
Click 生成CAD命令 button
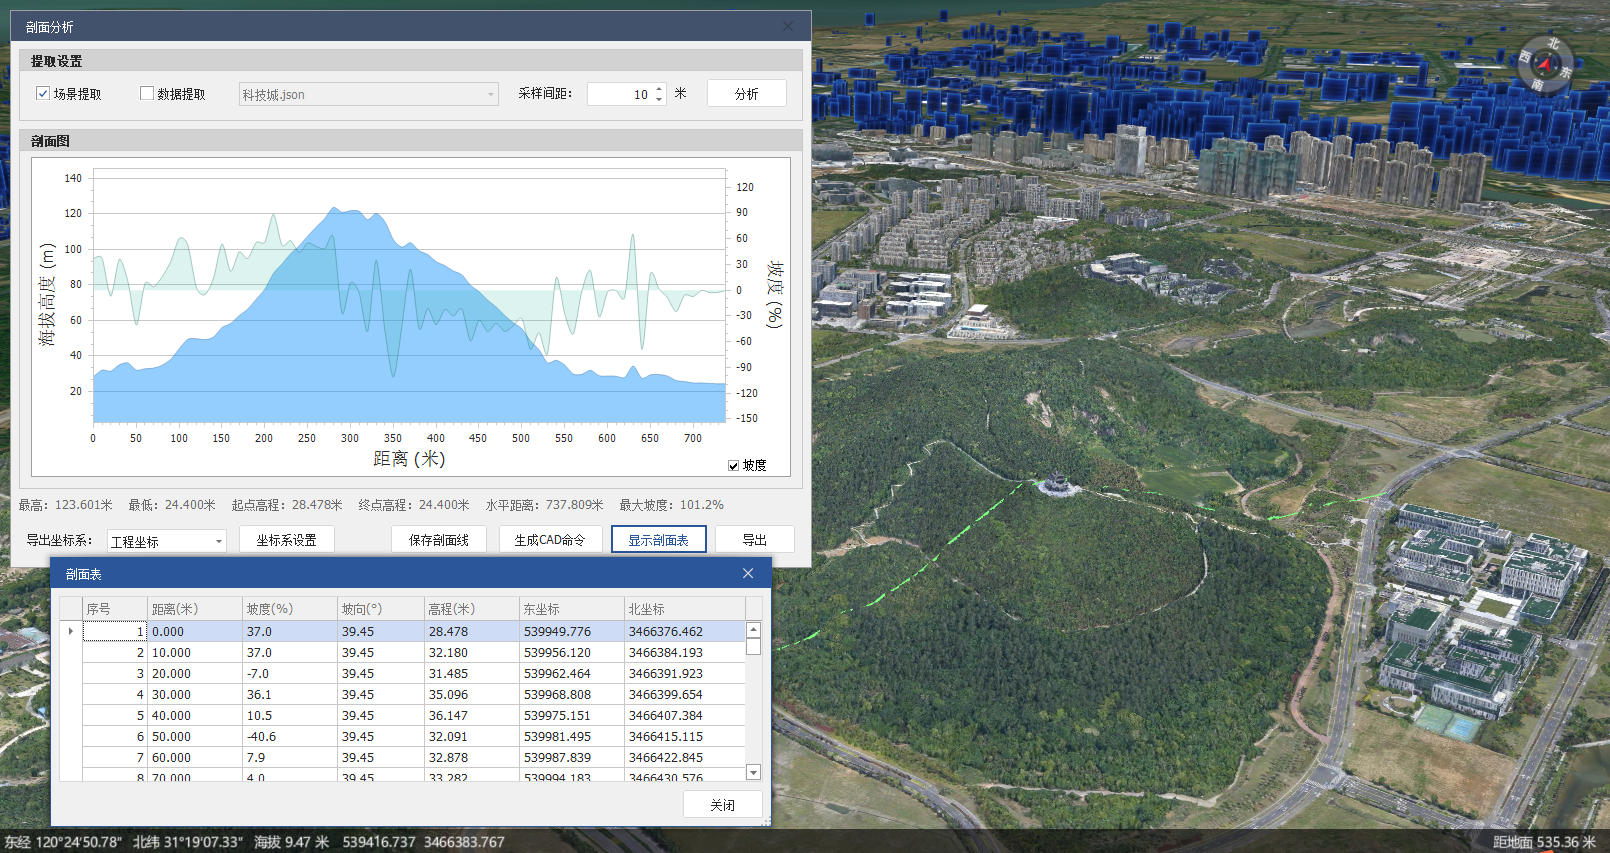click(x=550, y=540)
